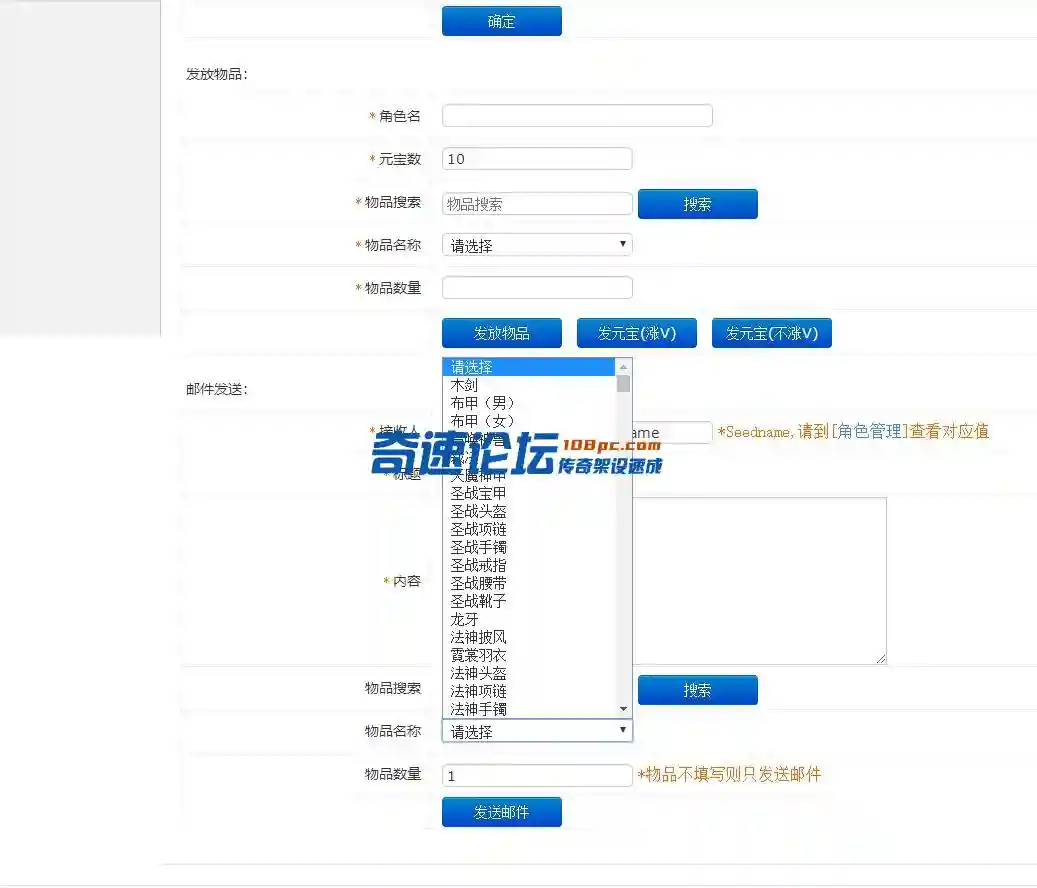Screen dimensions: 1037x888
Task: Select 圣战腰带 list option
Action: click(529, 583)
